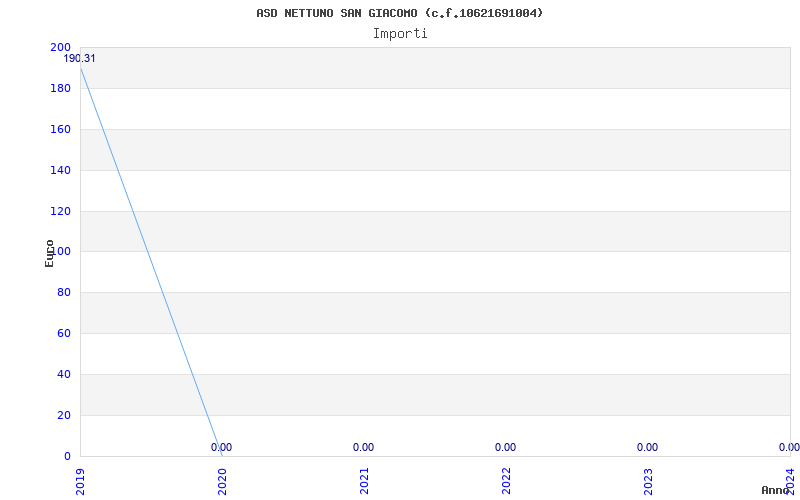Click the 0.00 value above 2023
This screenshot has width=800, height=500.
click(647, 447)
